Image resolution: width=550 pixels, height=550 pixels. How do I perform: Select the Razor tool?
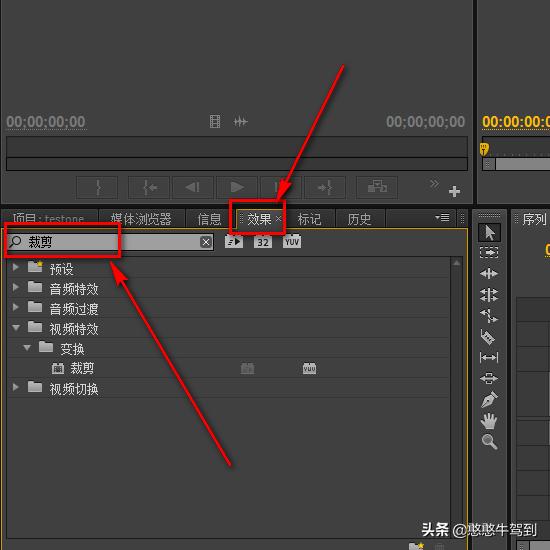(x=488, y=337)
